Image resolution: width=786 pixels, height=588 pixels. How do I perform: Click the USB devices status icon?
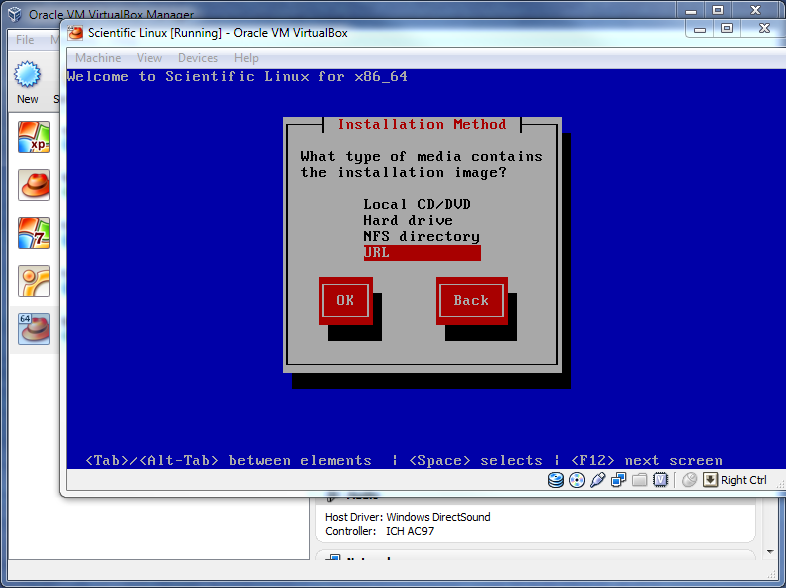click(598, 480)
